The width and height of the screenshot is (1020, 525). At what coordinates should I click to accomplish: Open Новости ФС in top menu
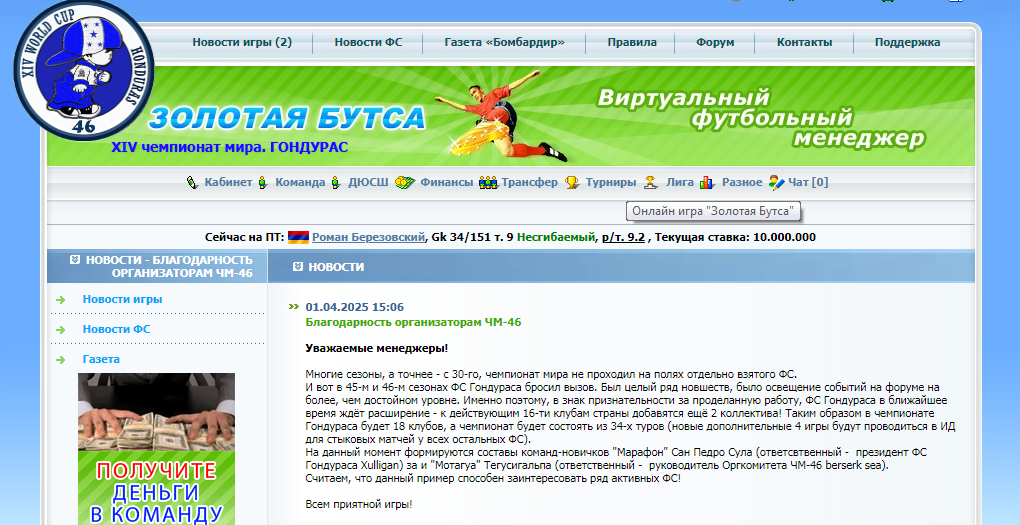pos(368,42)
